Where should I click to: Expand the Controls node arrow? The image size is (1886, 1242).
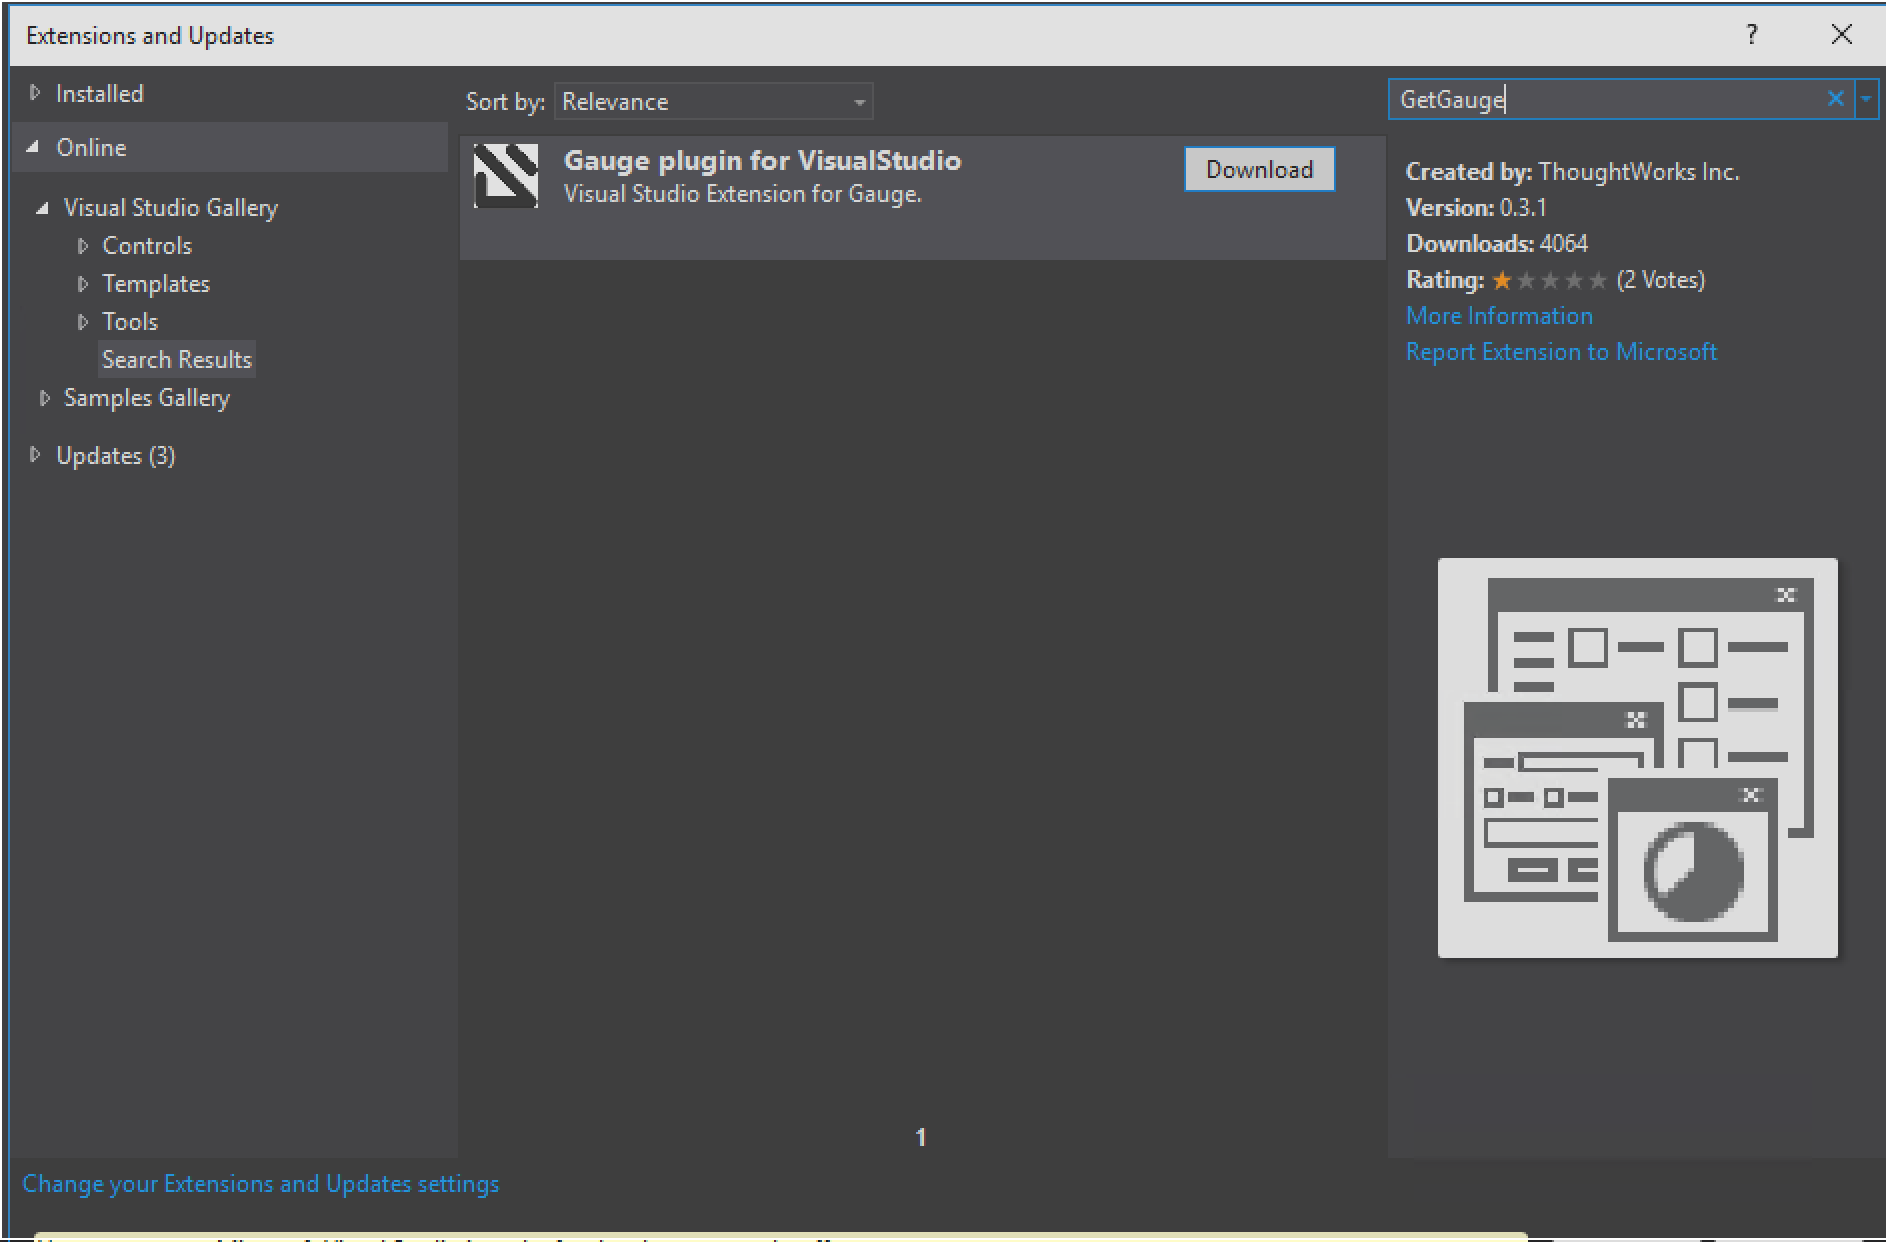[83, 246]
